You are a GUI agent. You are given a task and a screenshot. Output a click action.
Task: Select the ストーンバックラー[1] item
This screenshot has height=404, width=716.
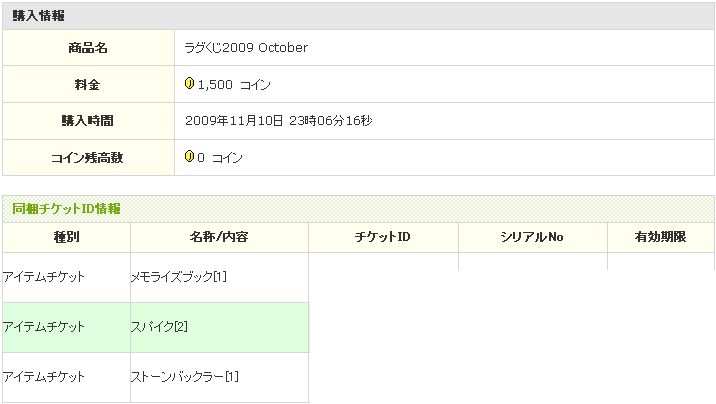coord(184,377)
